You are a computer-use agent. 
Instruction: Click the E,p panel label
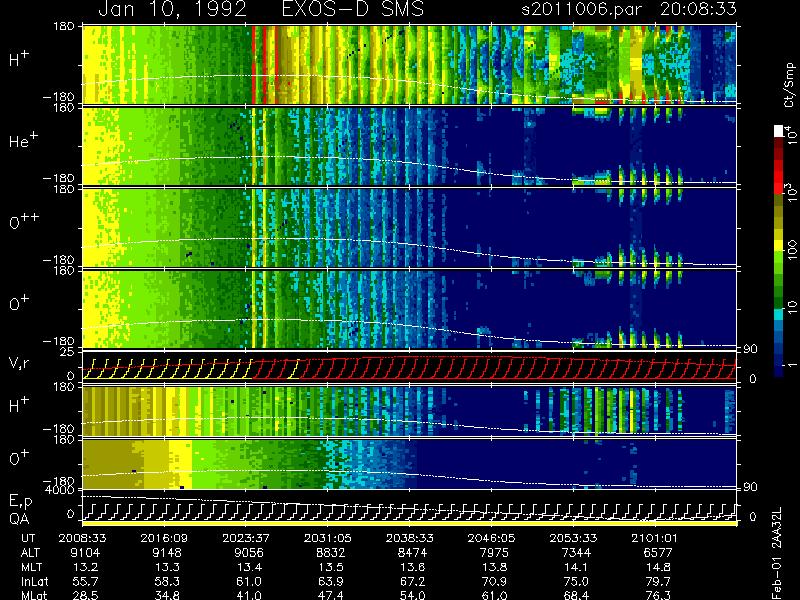20,502
